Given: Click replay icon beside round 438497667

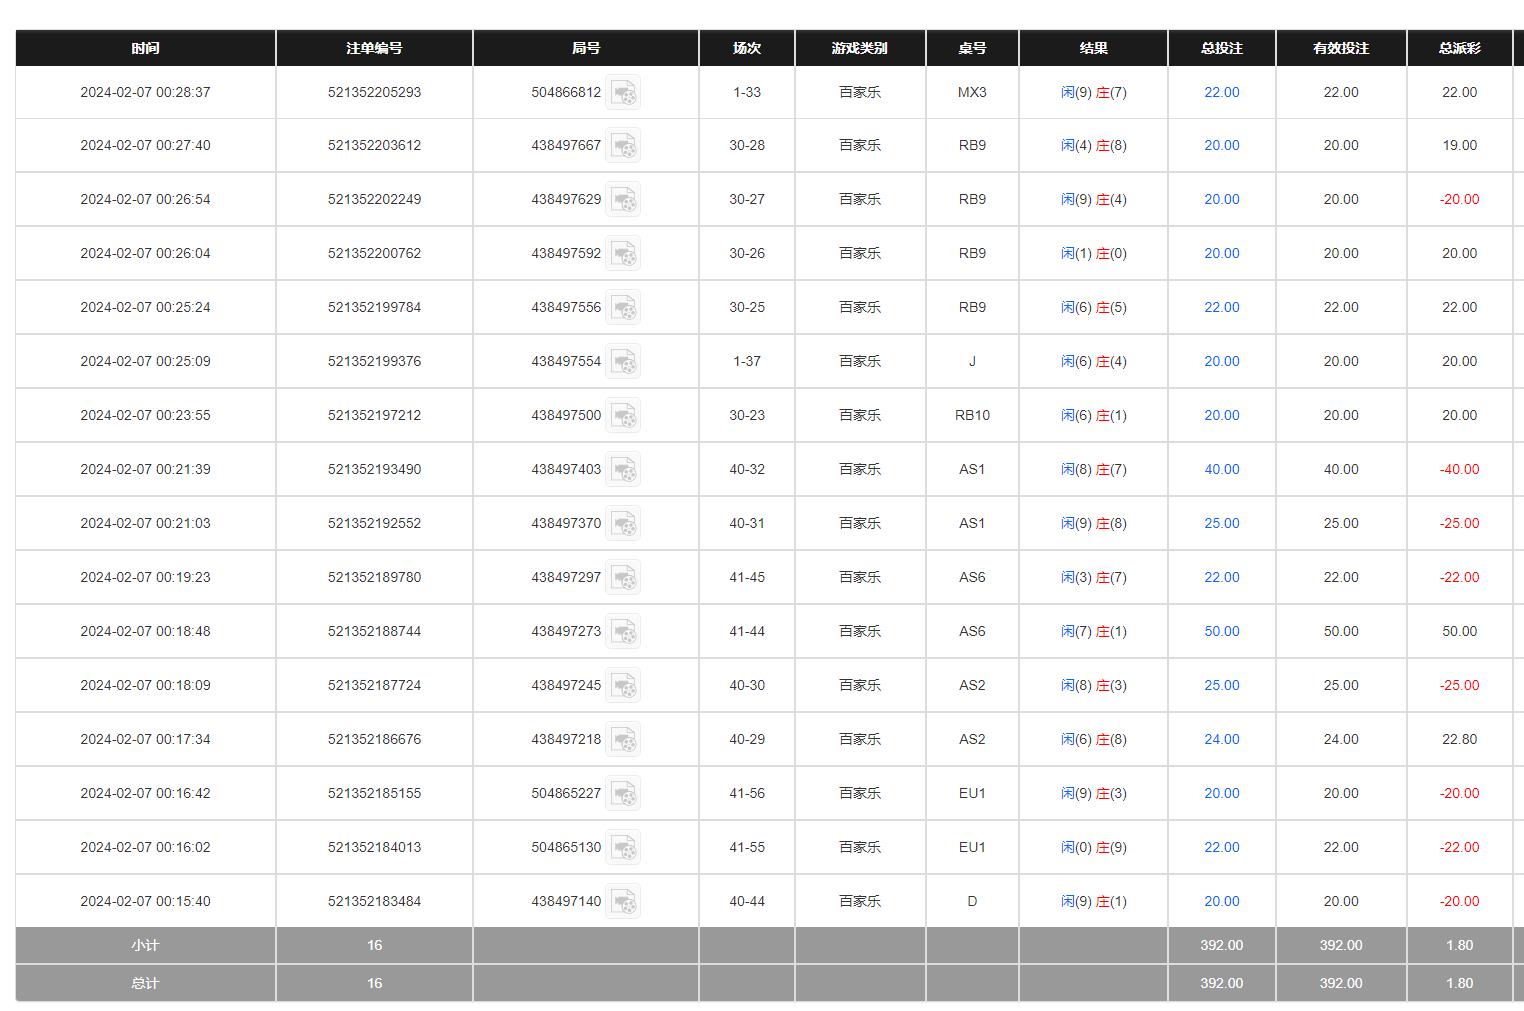Looking at the screenshot, I should [x=623, y=146].
